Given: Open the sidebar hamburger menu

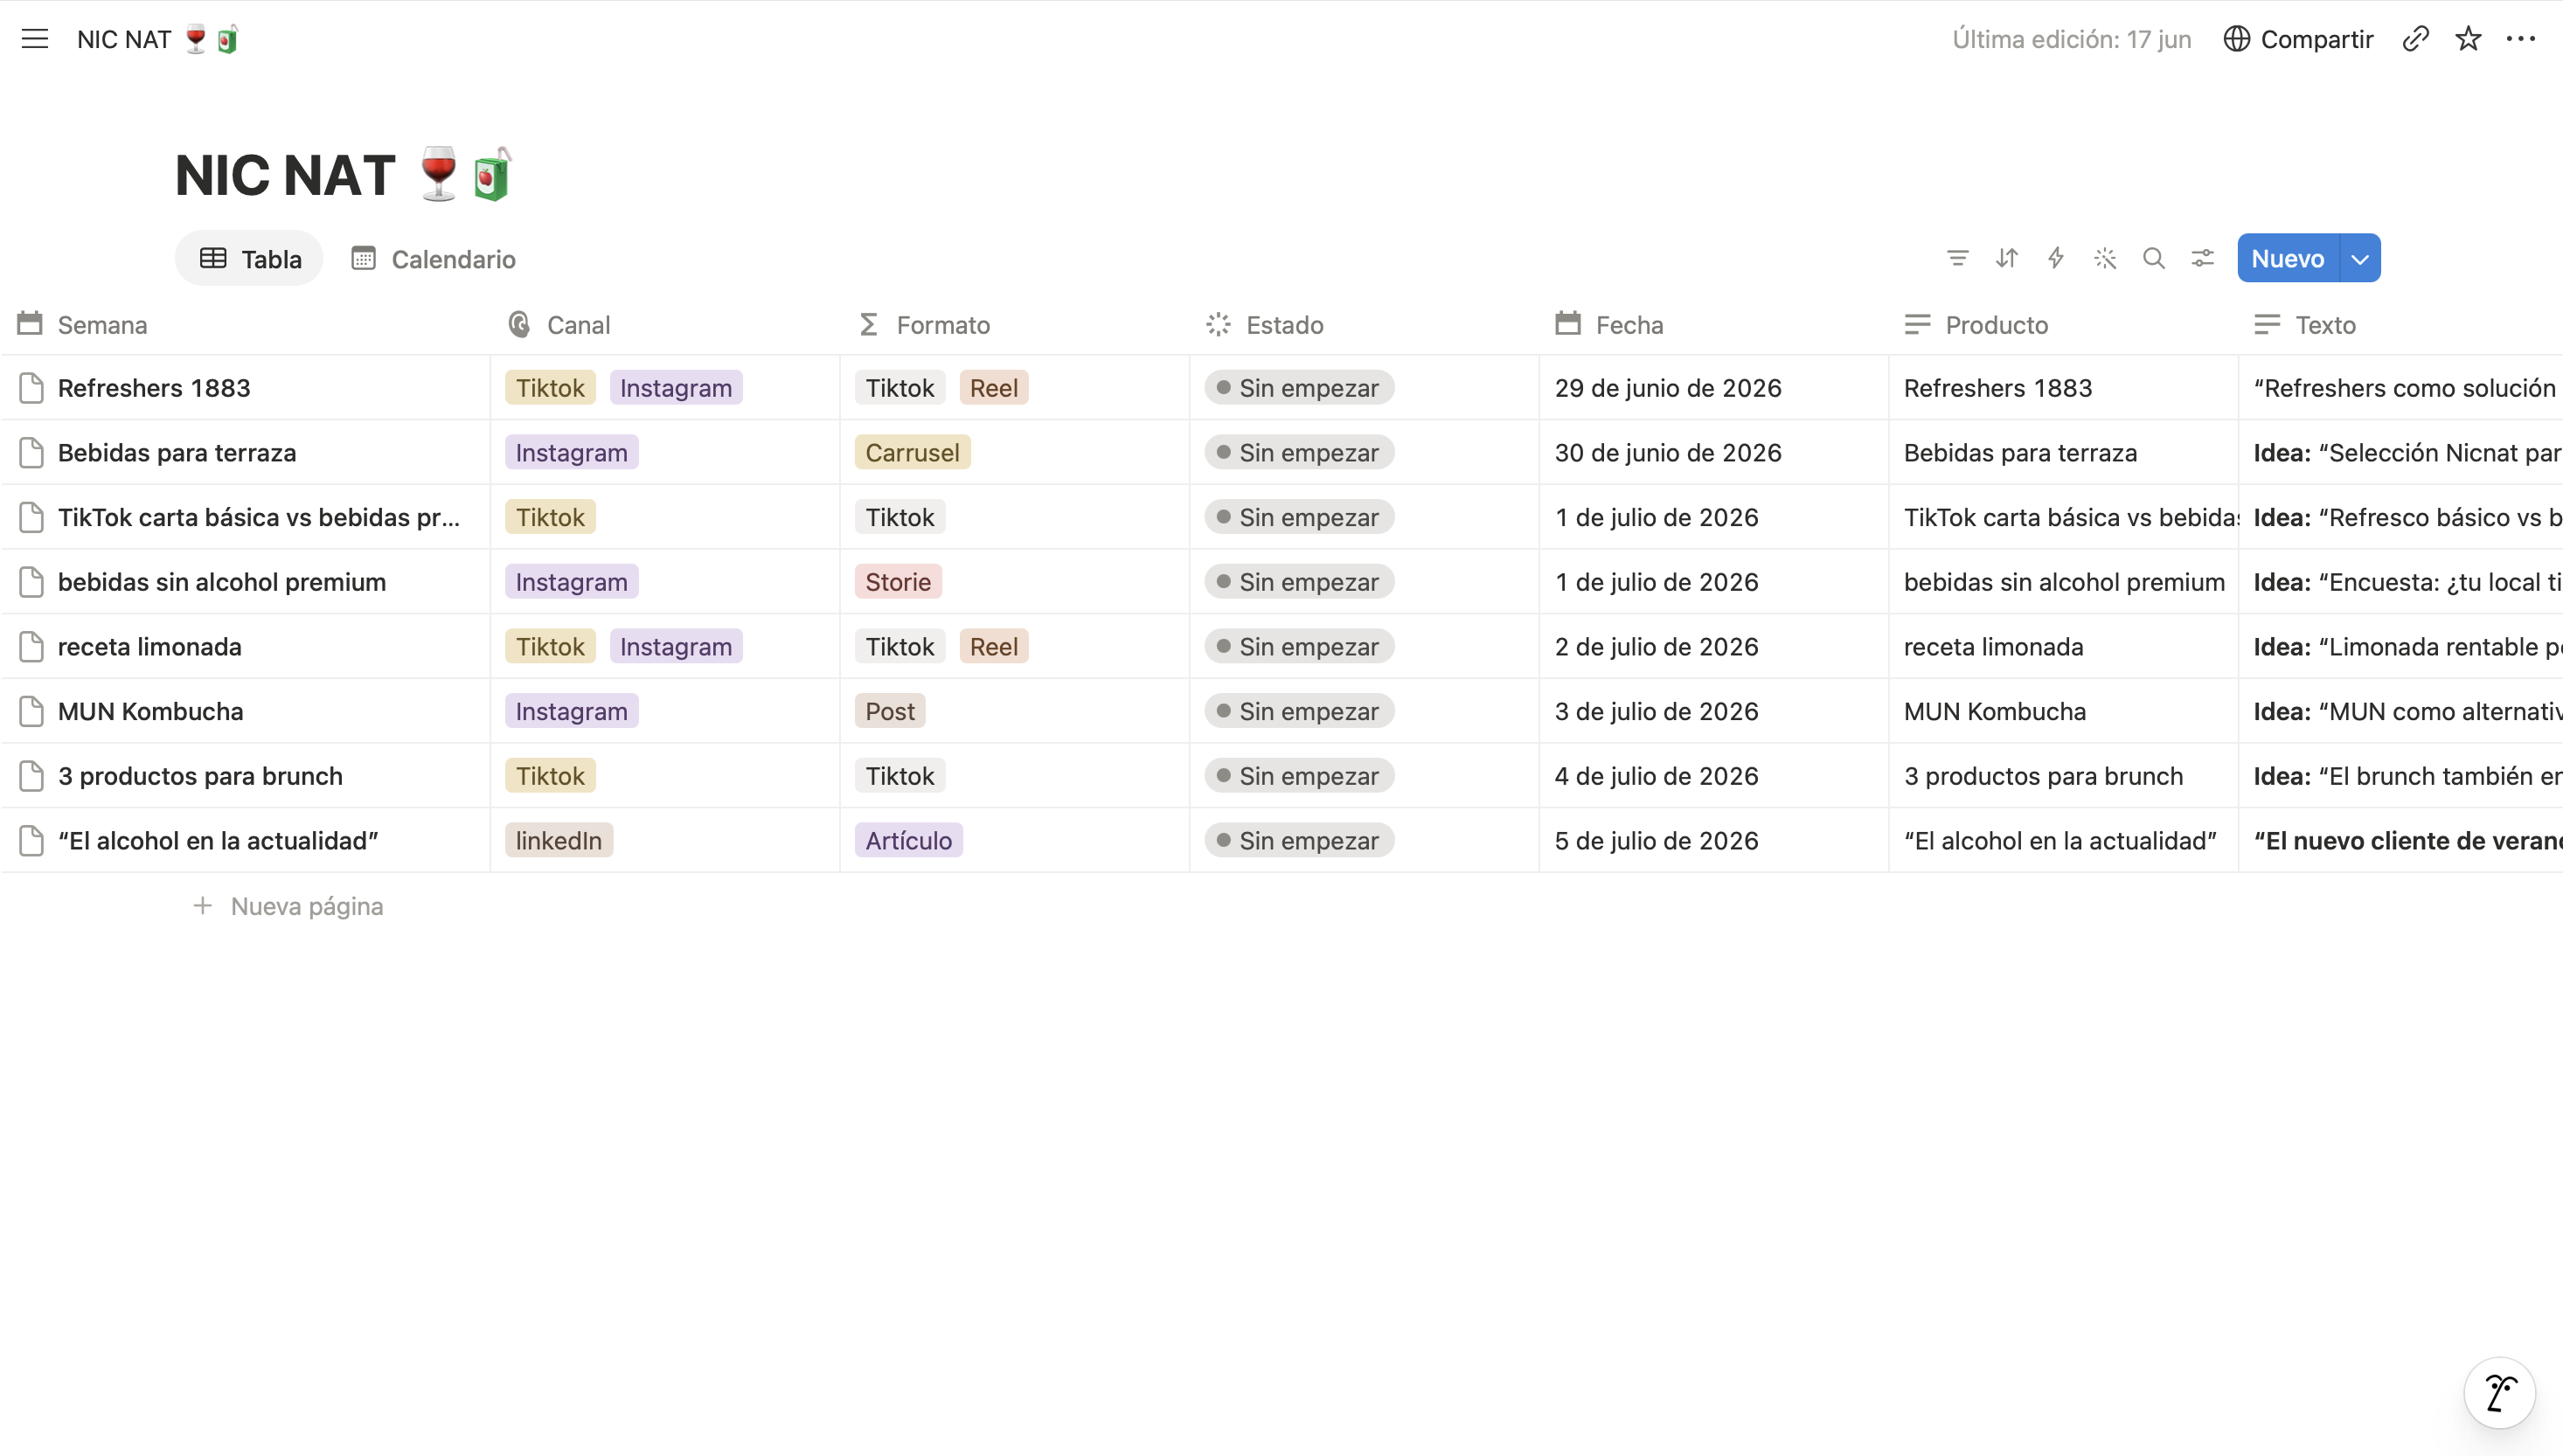Looking at the screenshot, I should pos(35,39).
